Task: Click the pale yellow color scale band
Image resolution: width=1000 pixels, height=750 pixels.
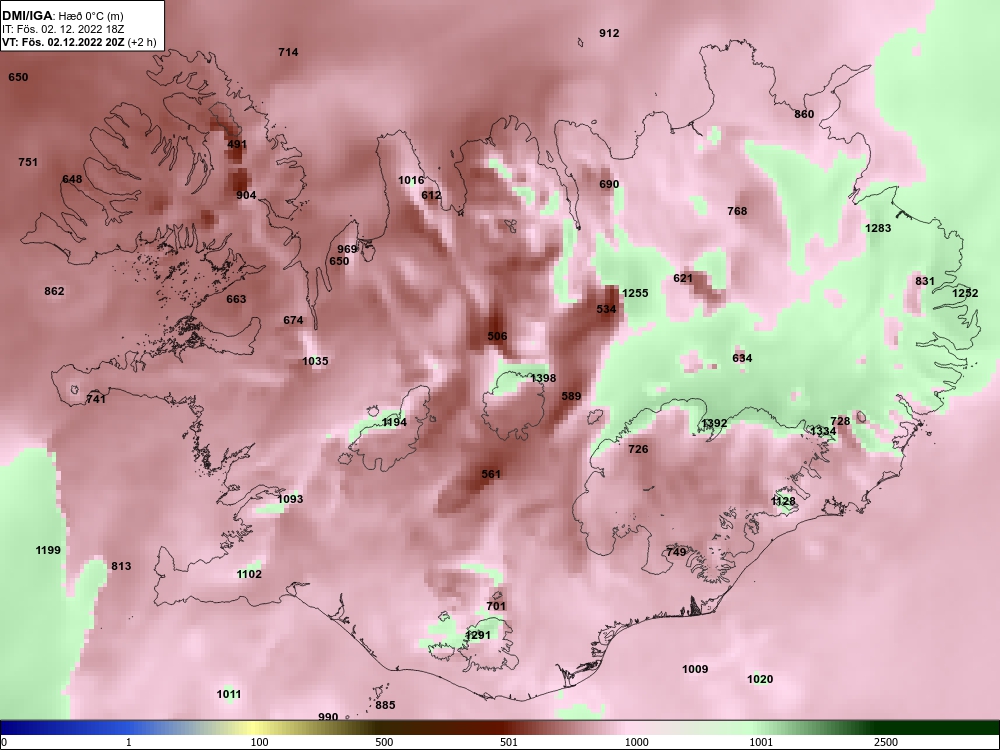Action: tap(252, 728)
